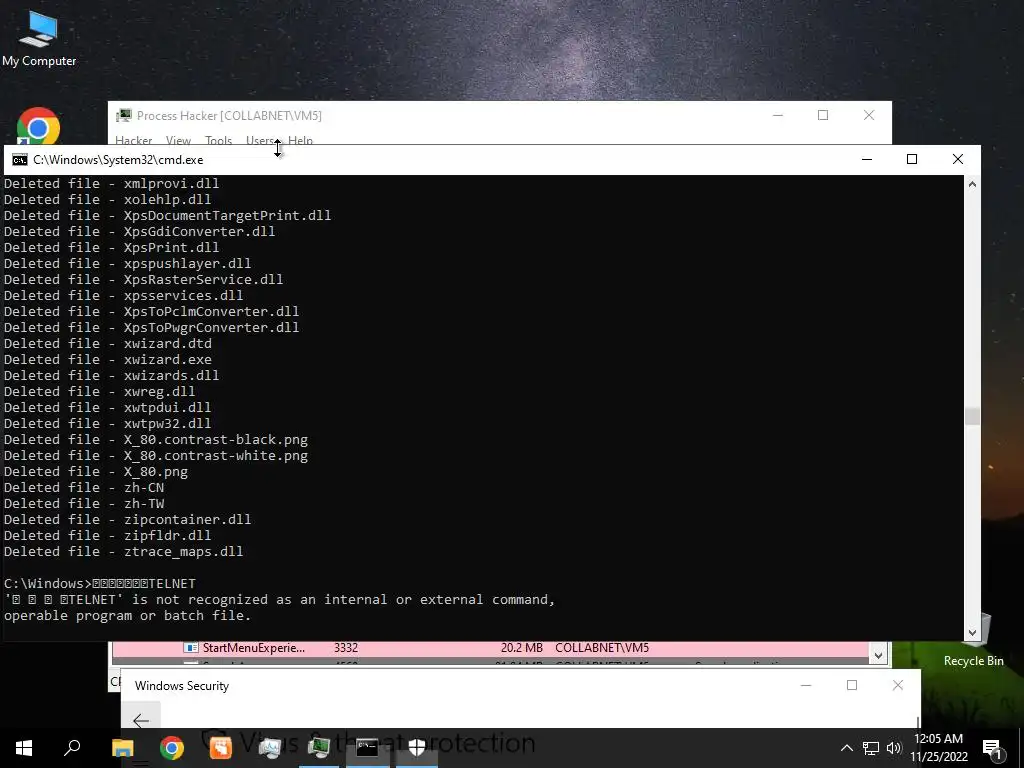
Task: Open File Explorer from the taskbar
Action: [x=122, y=748]
